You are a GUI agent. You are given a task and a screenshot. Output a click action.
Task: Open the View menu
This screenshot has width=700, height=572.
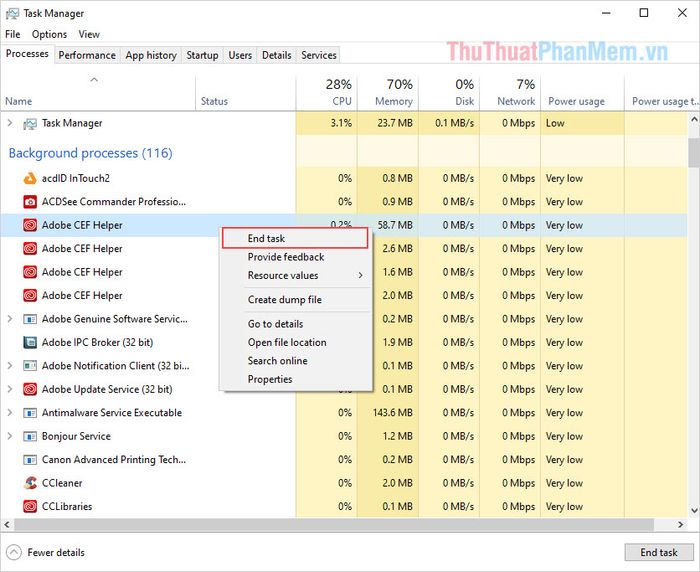click(x=89, y=34)
